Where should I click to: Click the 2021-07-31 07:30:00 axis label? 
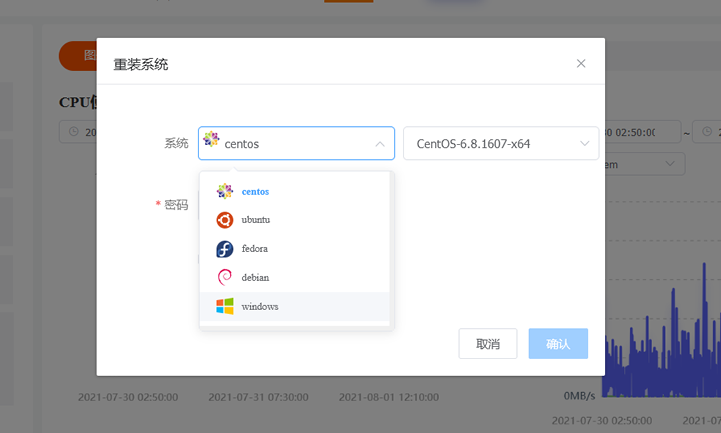point(258,397)
